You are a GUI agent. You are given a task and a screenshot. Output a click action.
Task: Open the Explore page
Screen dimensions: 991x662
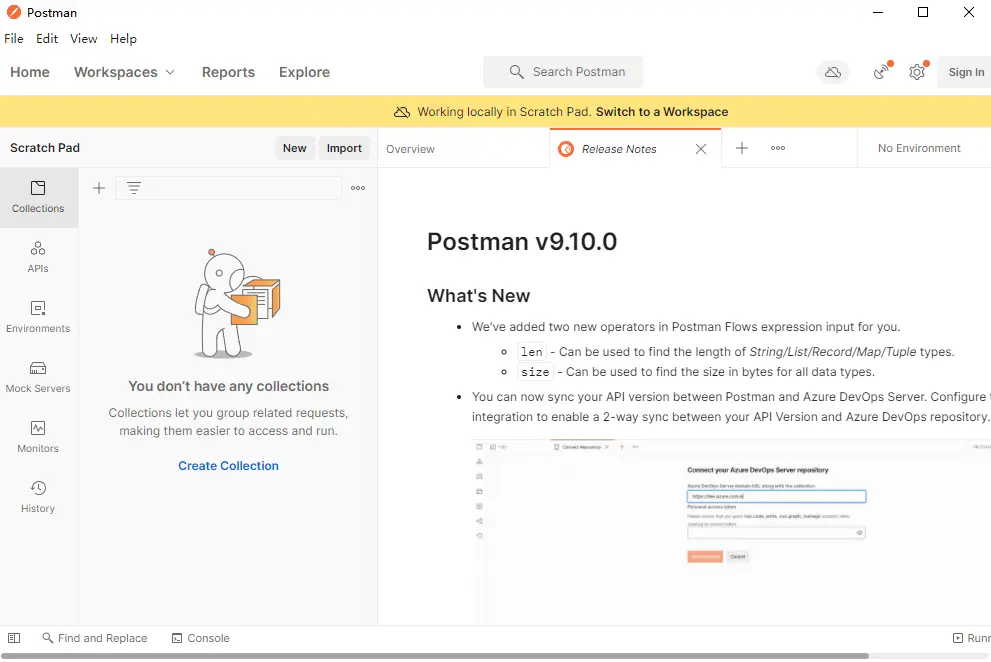pyautogui.click(x=304, y=72)
